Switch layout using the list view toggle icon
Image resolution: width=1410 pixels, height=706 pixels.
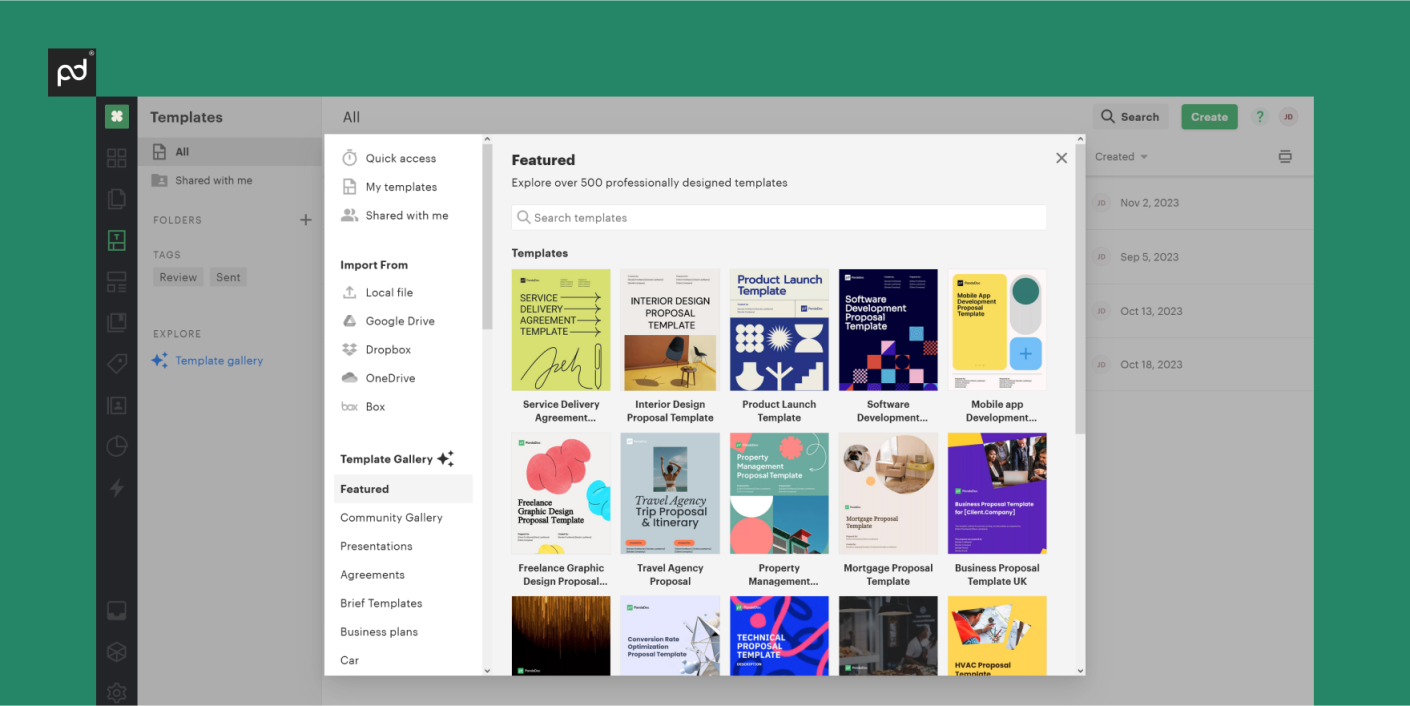point(1285,156)
